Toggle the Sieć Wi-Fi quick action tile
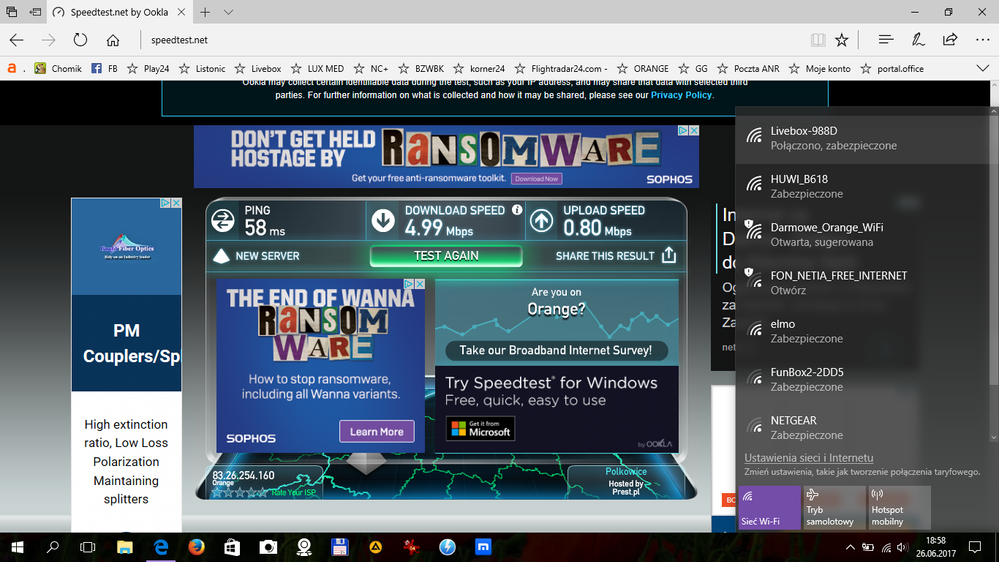Image resolution: width=999 pixels, height=562 pixels. (768, 508)
